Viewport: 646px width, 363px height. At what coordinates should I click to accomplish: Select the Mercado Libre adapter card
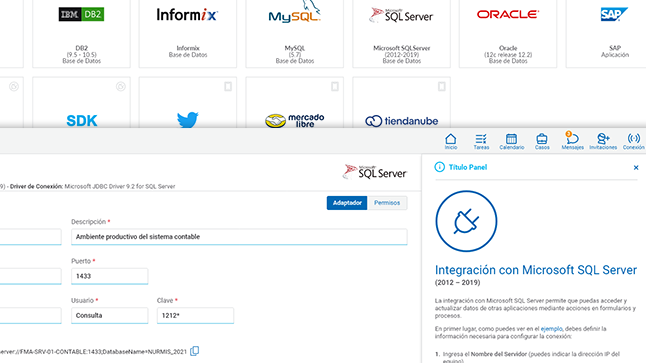point(295,102)
